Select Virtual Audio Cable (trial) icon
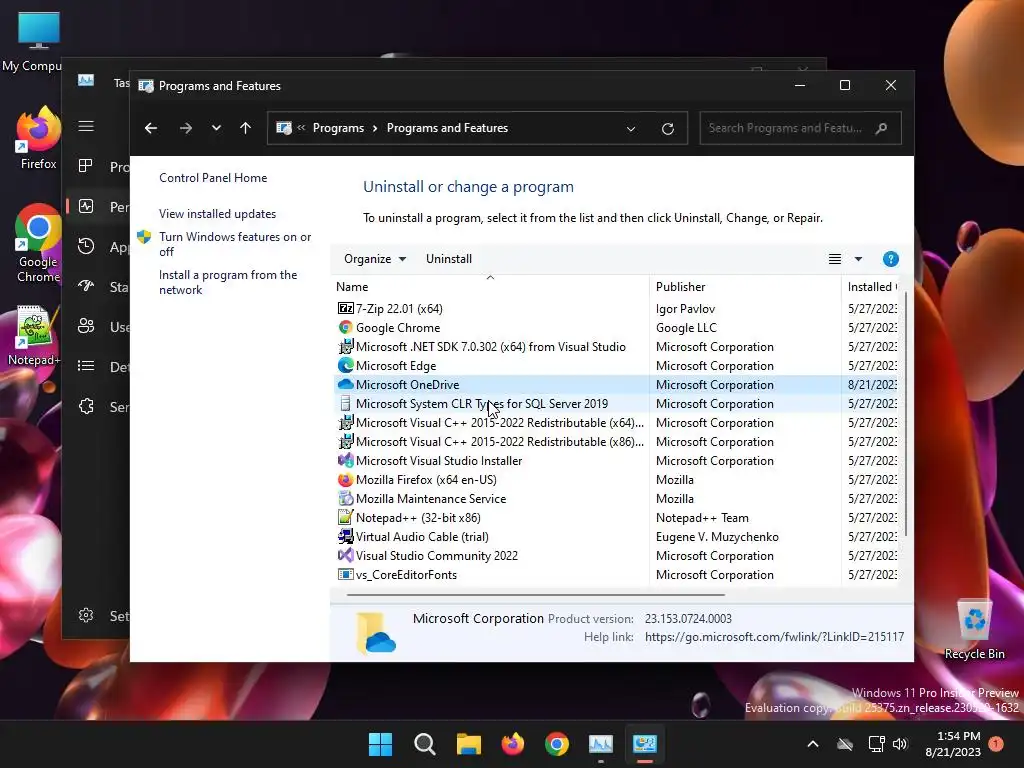The image size is (1024, 768). coord(345,536)
